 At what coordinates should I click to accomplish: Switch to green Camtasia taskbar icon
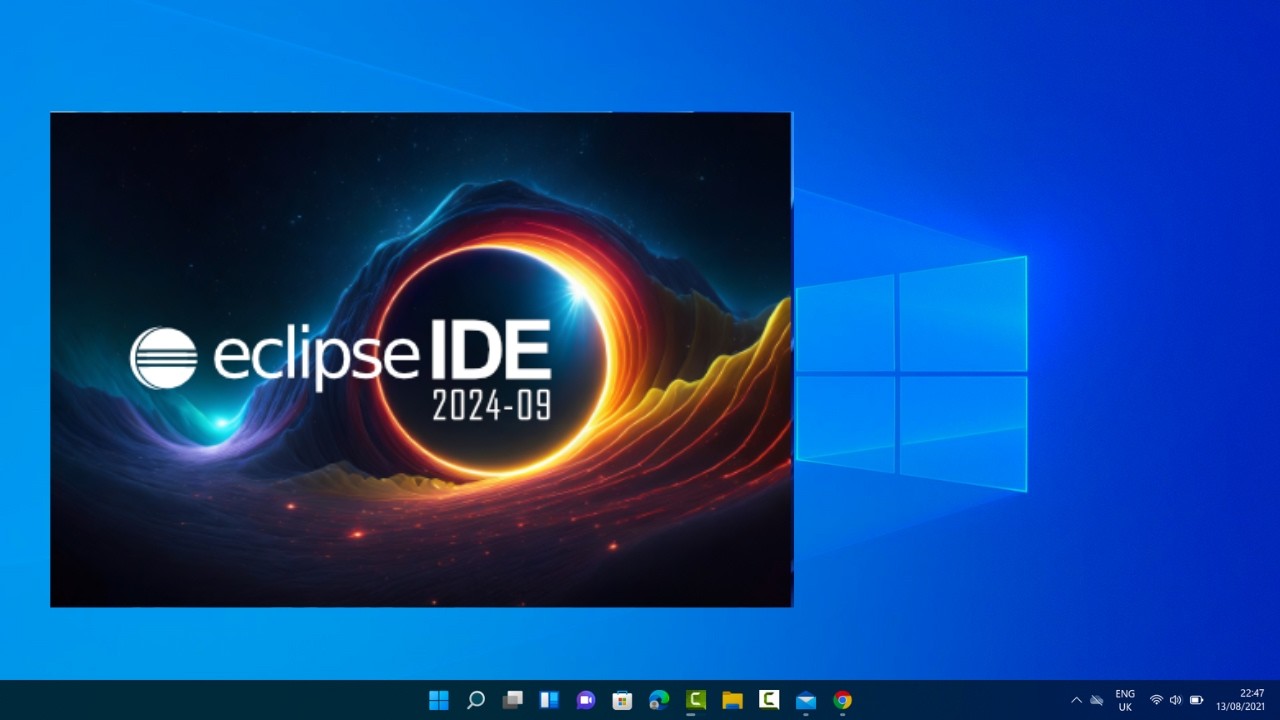click(x=696, y=700)
